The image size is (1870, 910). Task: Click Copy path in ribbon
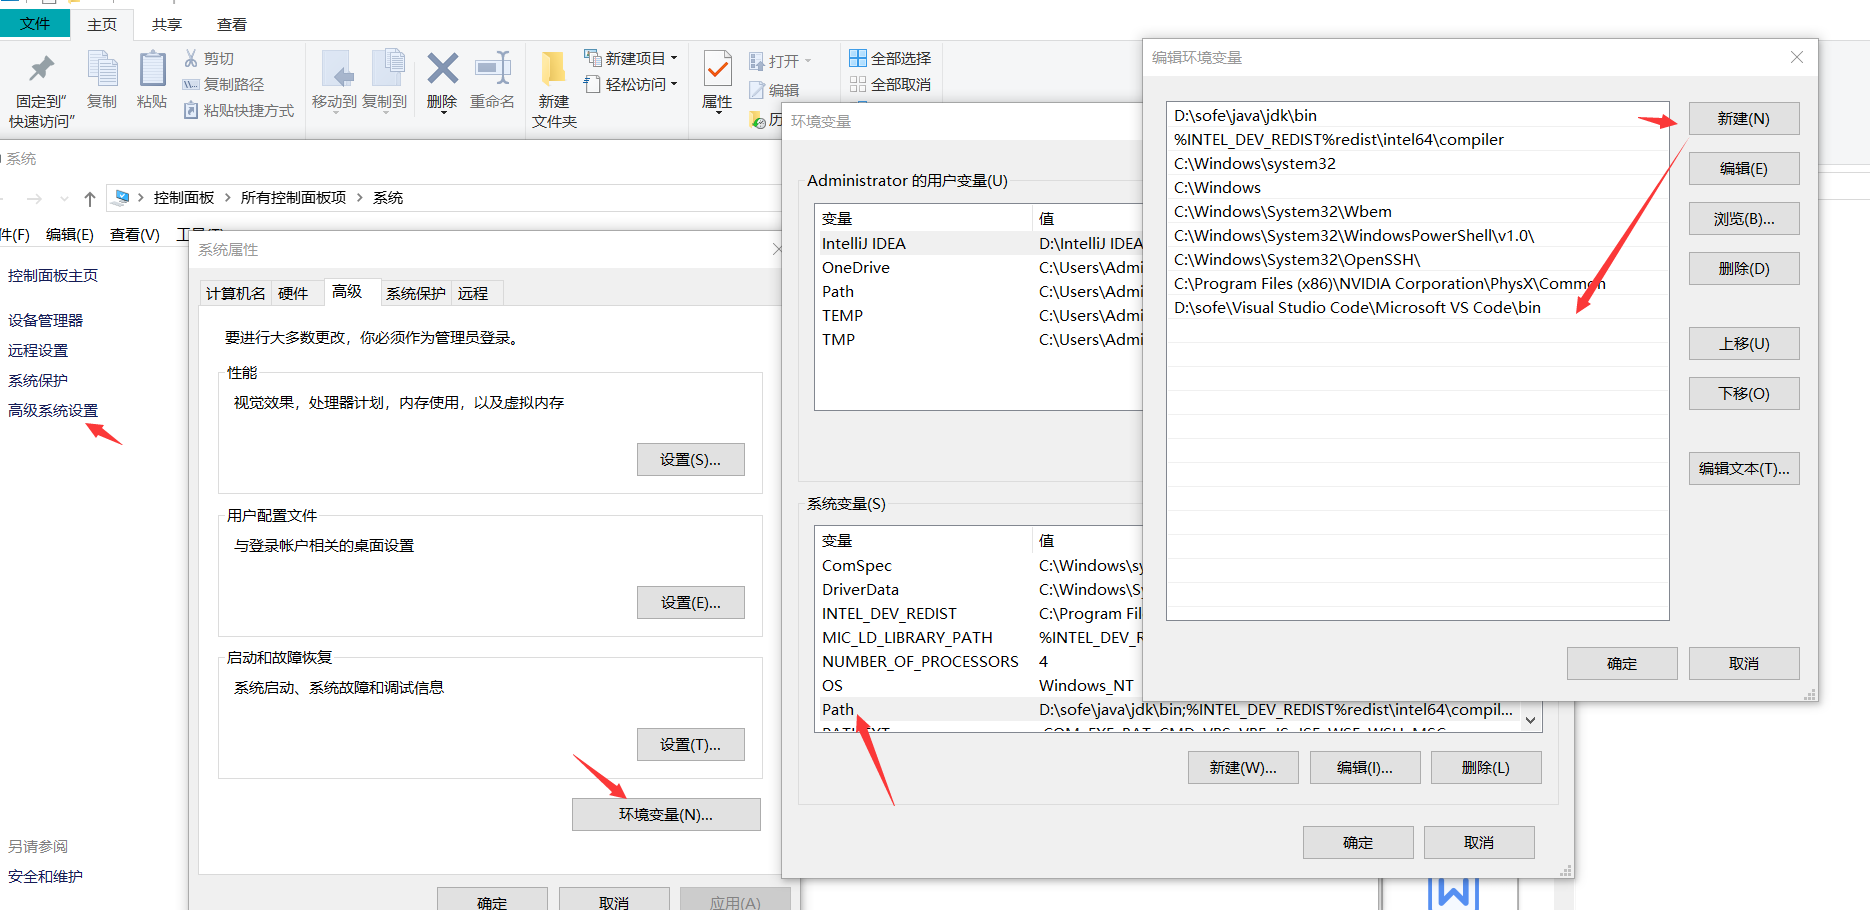pos(224,85)
